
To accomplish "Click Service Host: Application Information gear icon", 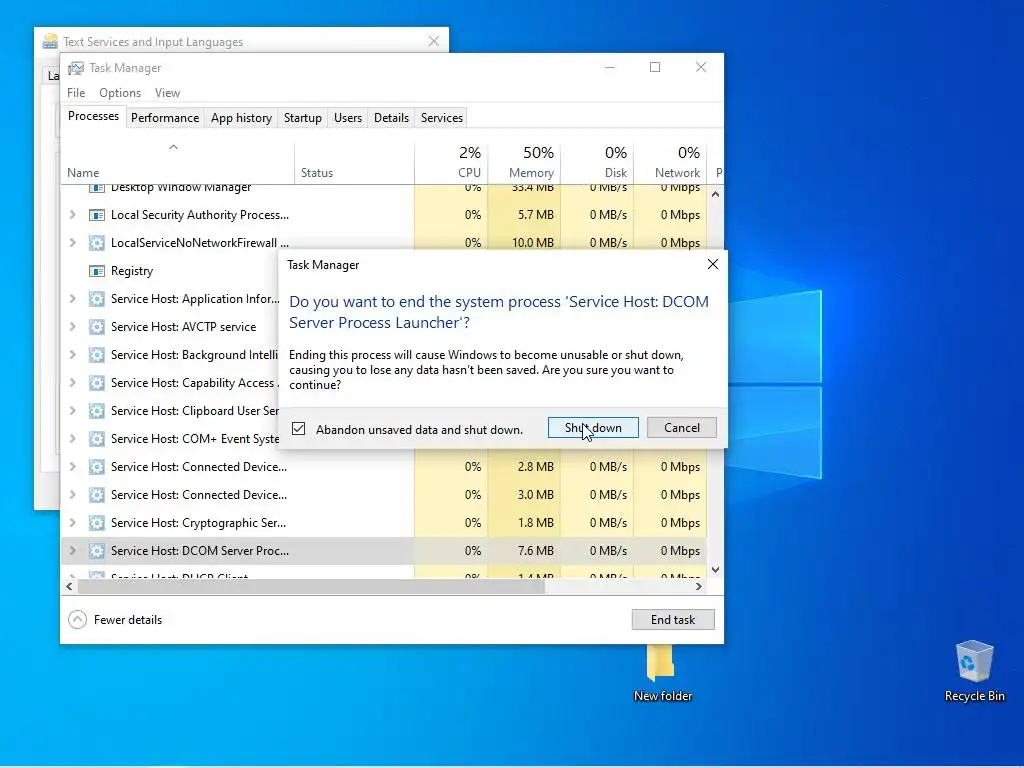I will point(97,299).
